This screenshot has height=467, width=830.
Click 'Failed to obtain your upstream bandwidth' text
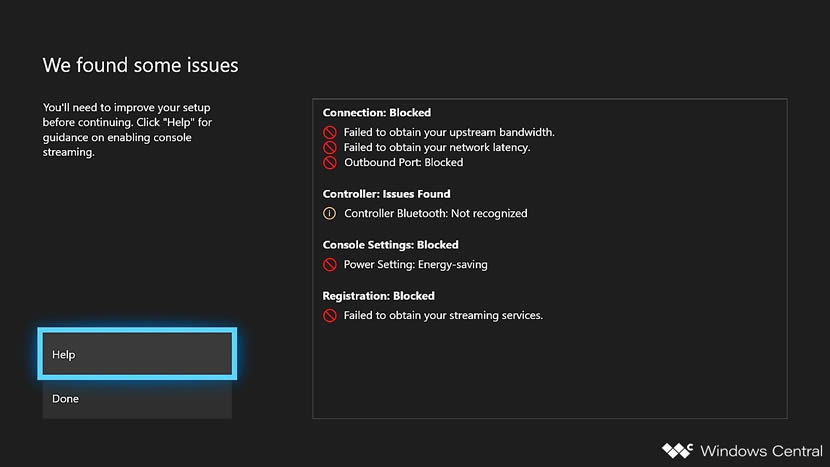(x=449, y=132)
